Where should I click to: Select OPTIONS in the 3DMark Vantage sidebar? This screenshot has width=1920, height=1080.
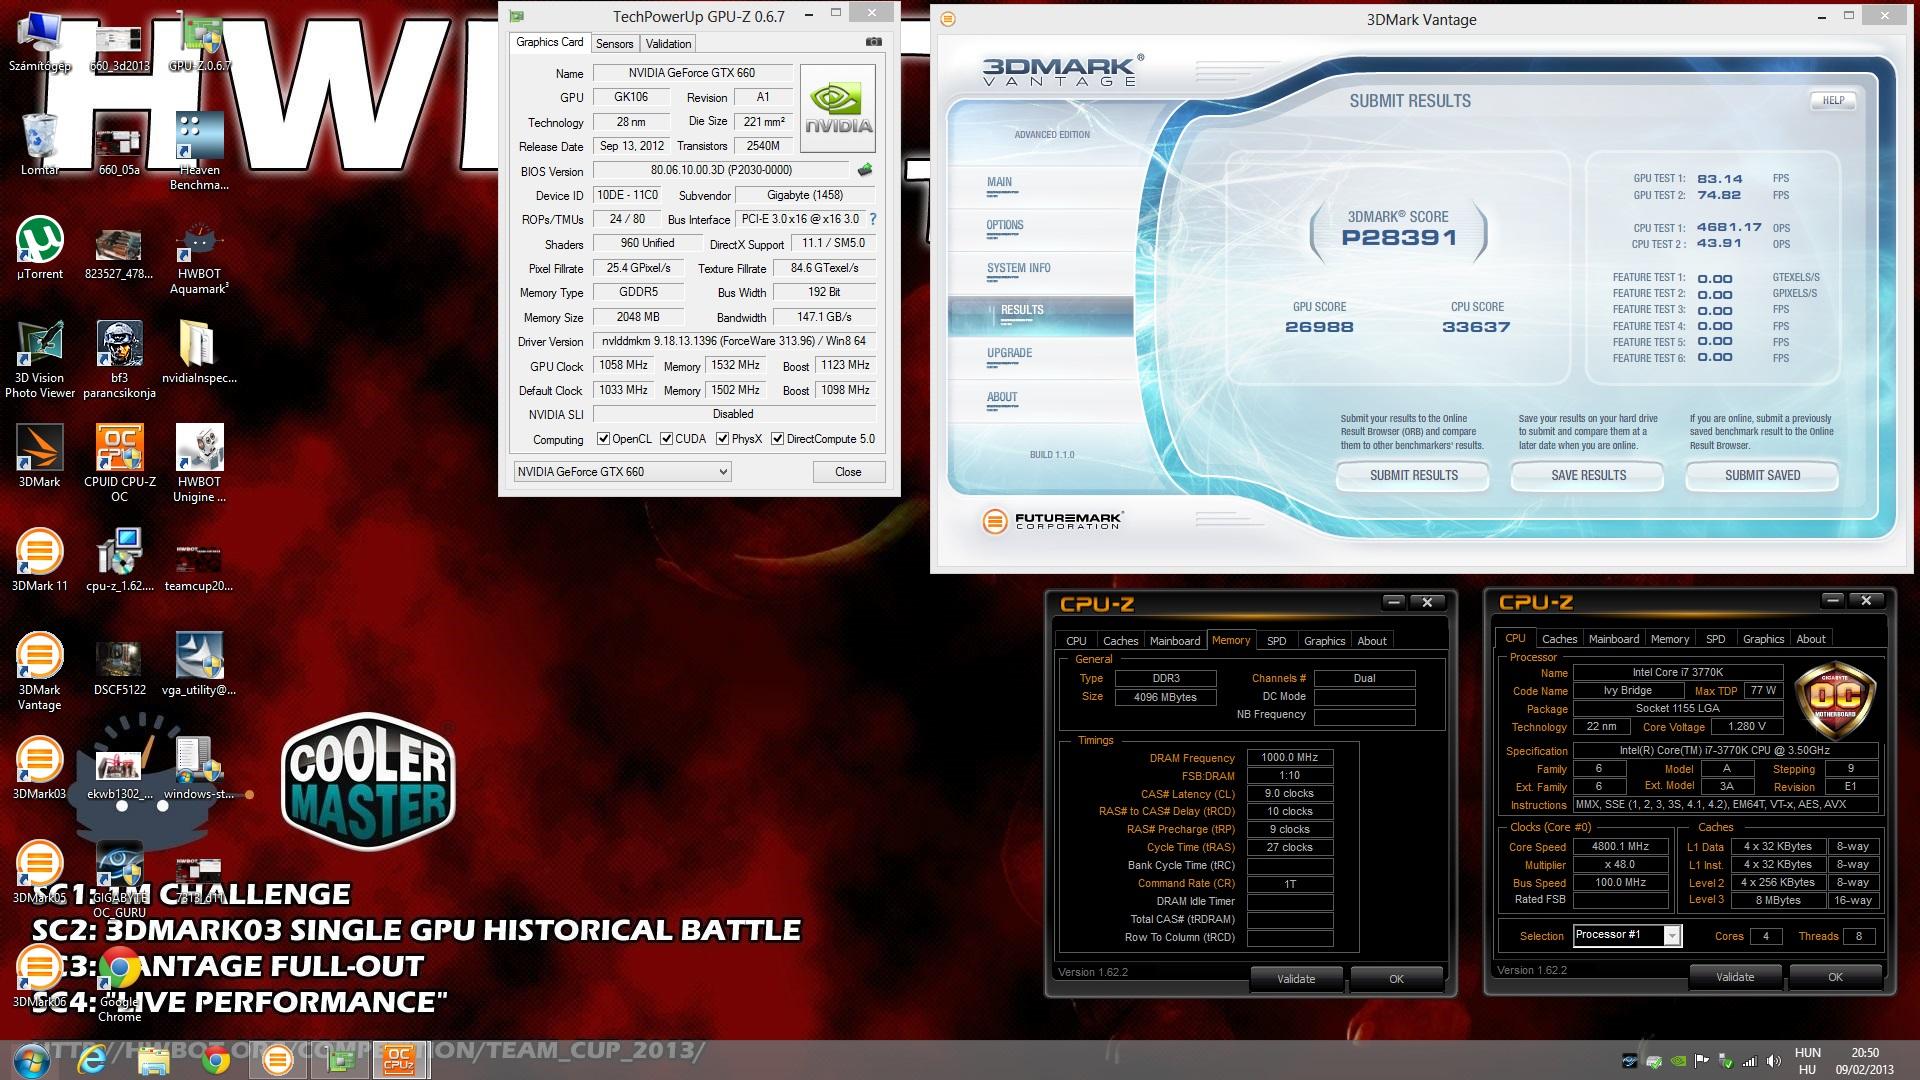[x=1005, y=225]
